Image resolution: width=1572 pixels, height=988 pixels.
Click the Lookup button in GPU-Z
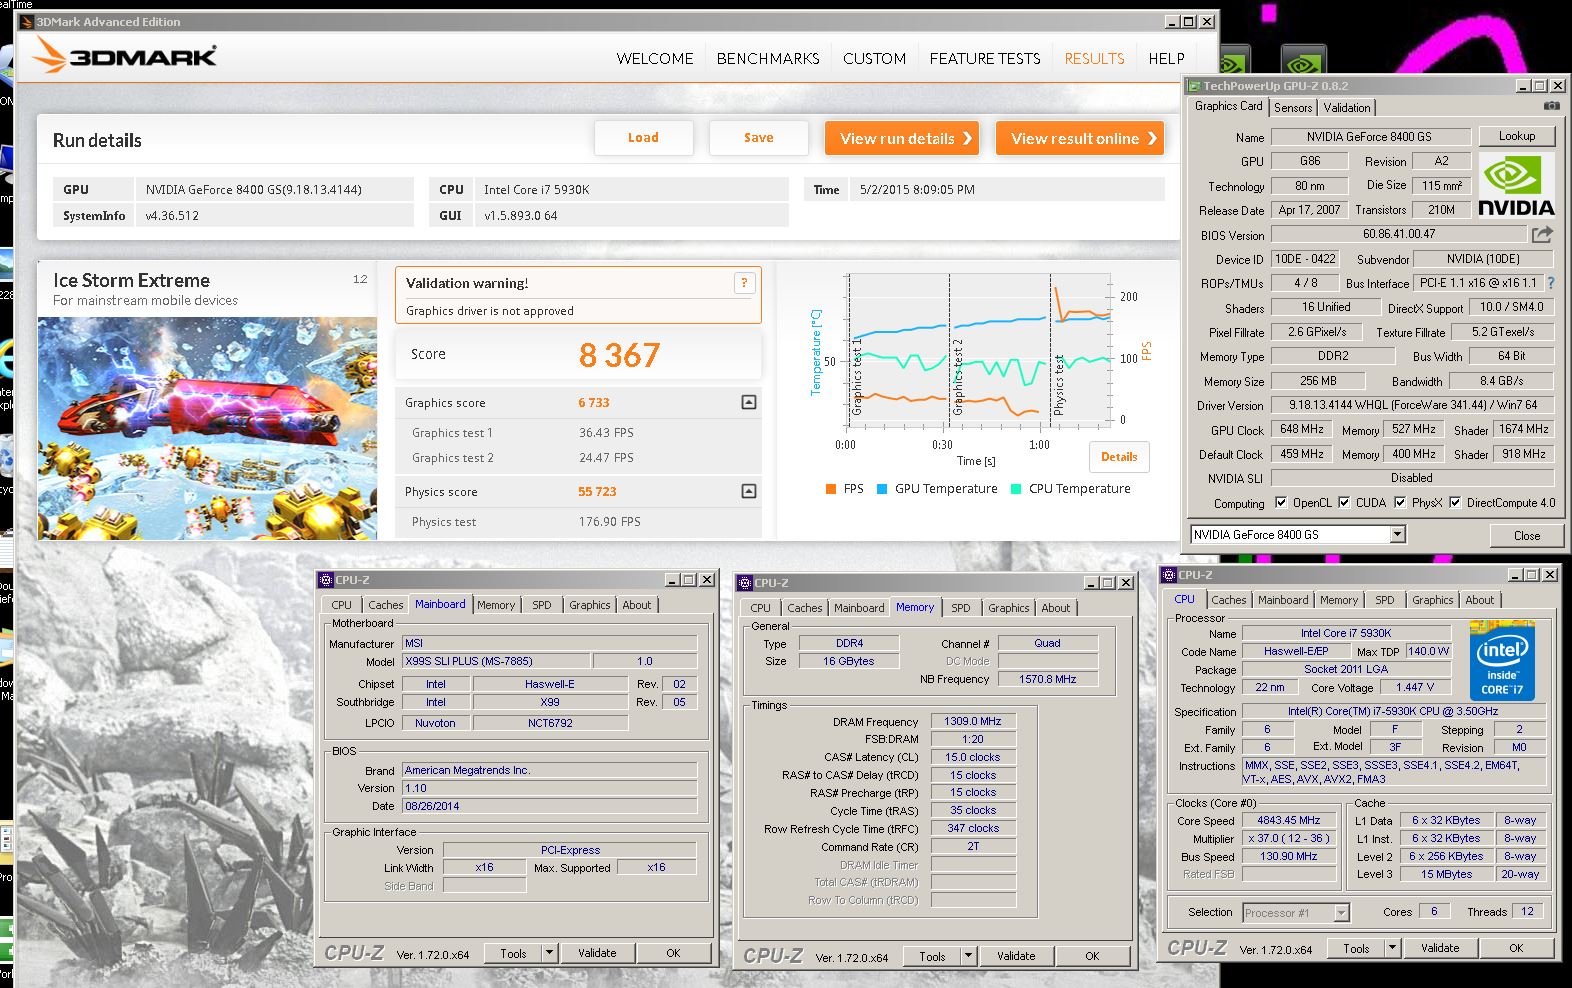tap(1517, 136)
